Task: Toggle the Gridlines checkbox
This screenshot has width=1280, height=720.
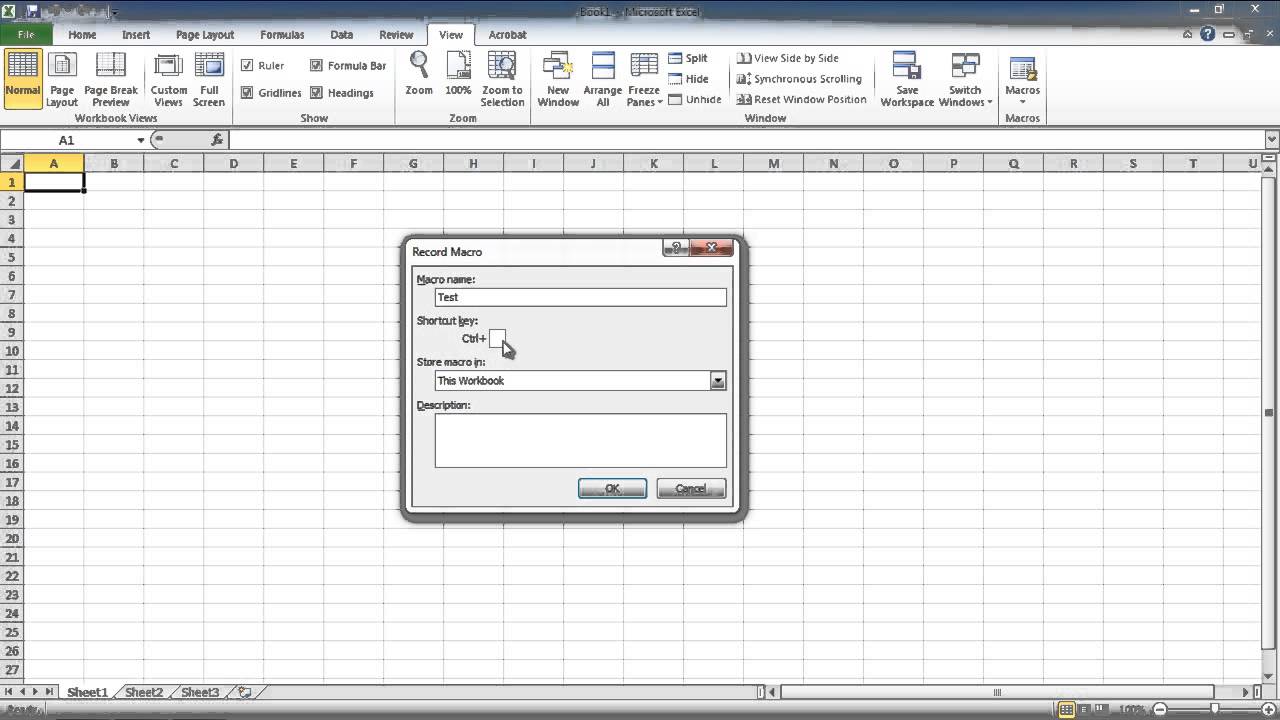Action: 247,93
